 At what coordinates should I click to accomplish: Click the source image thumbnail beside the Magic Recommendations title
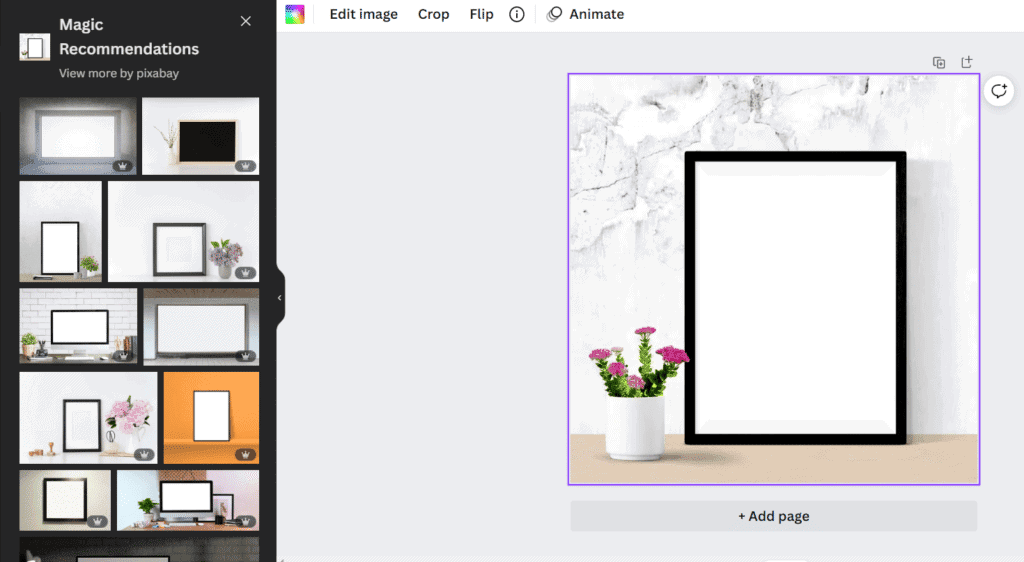tap(35, 47)
